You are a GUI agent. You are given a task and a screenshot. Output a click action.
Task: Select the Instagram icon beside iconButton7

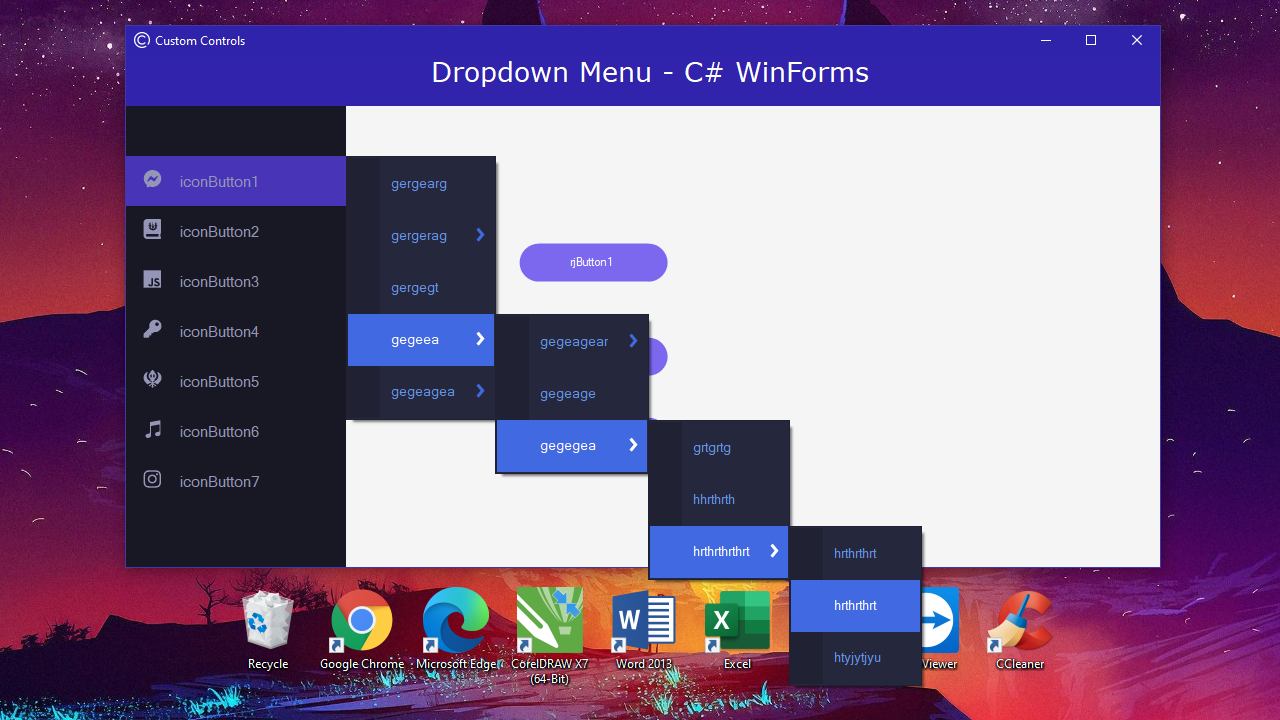click(152, 481)
